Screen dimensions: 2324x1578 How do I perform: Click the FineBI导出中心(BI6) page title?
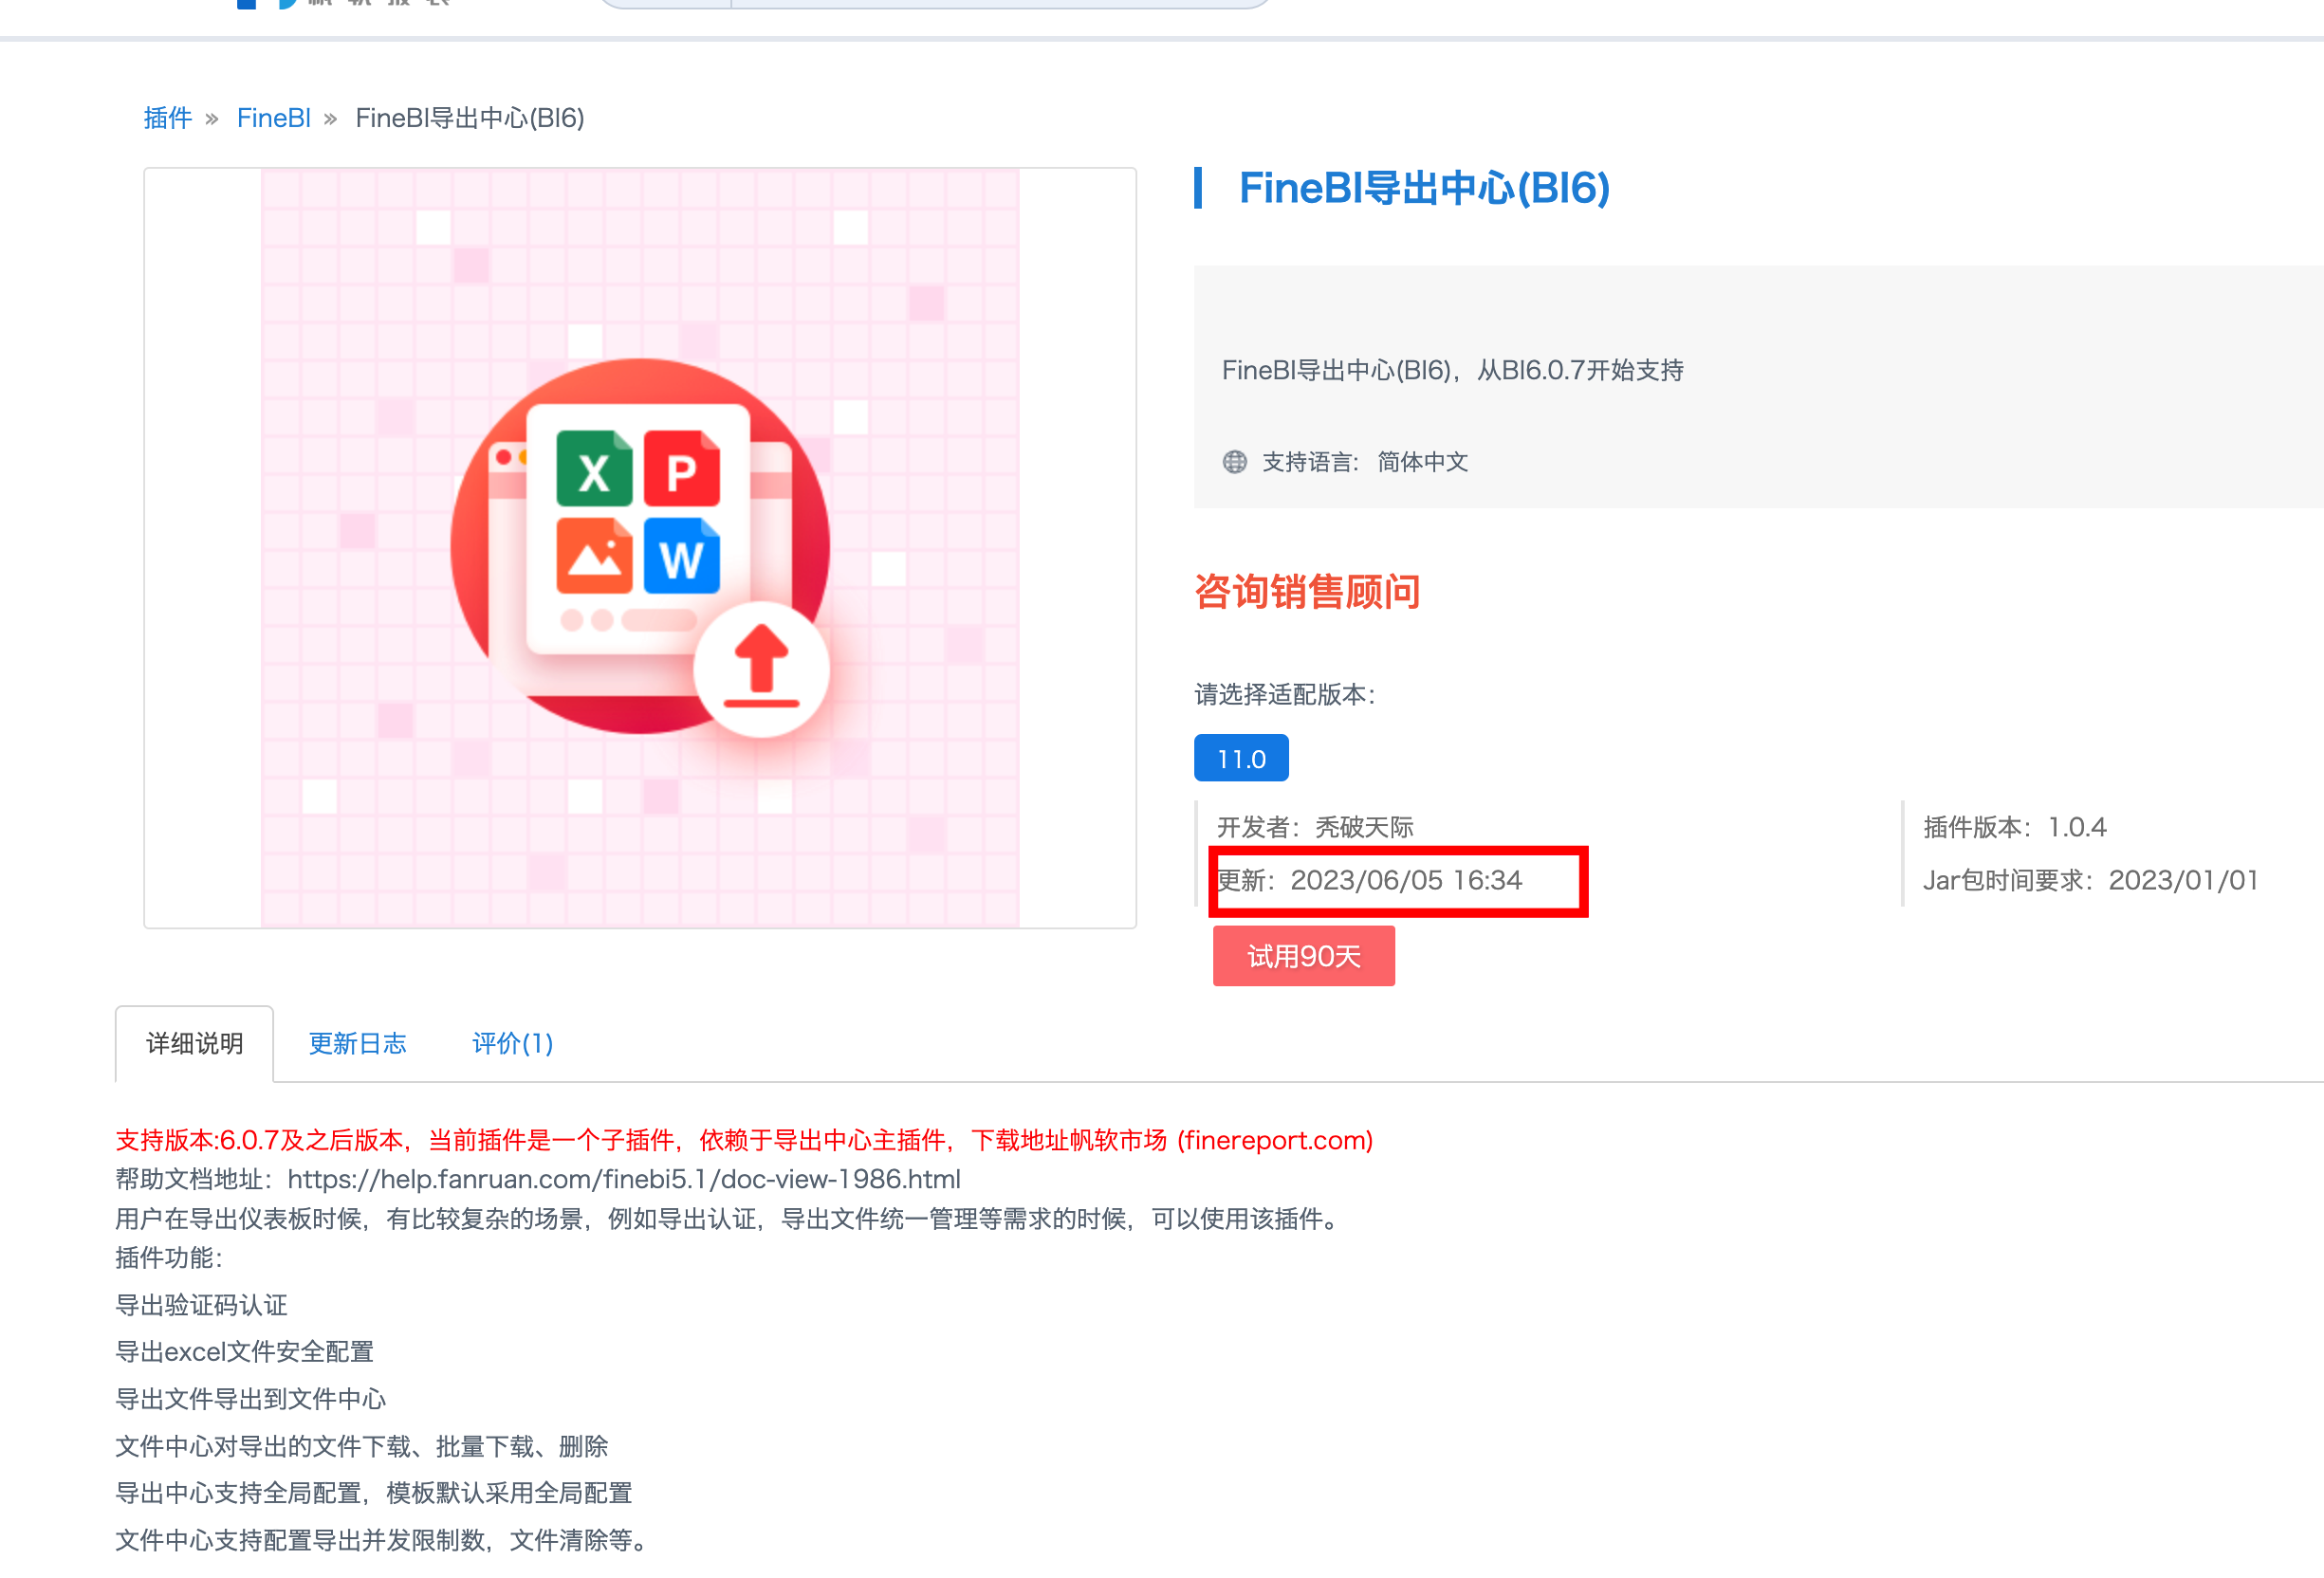point(1424,188)
